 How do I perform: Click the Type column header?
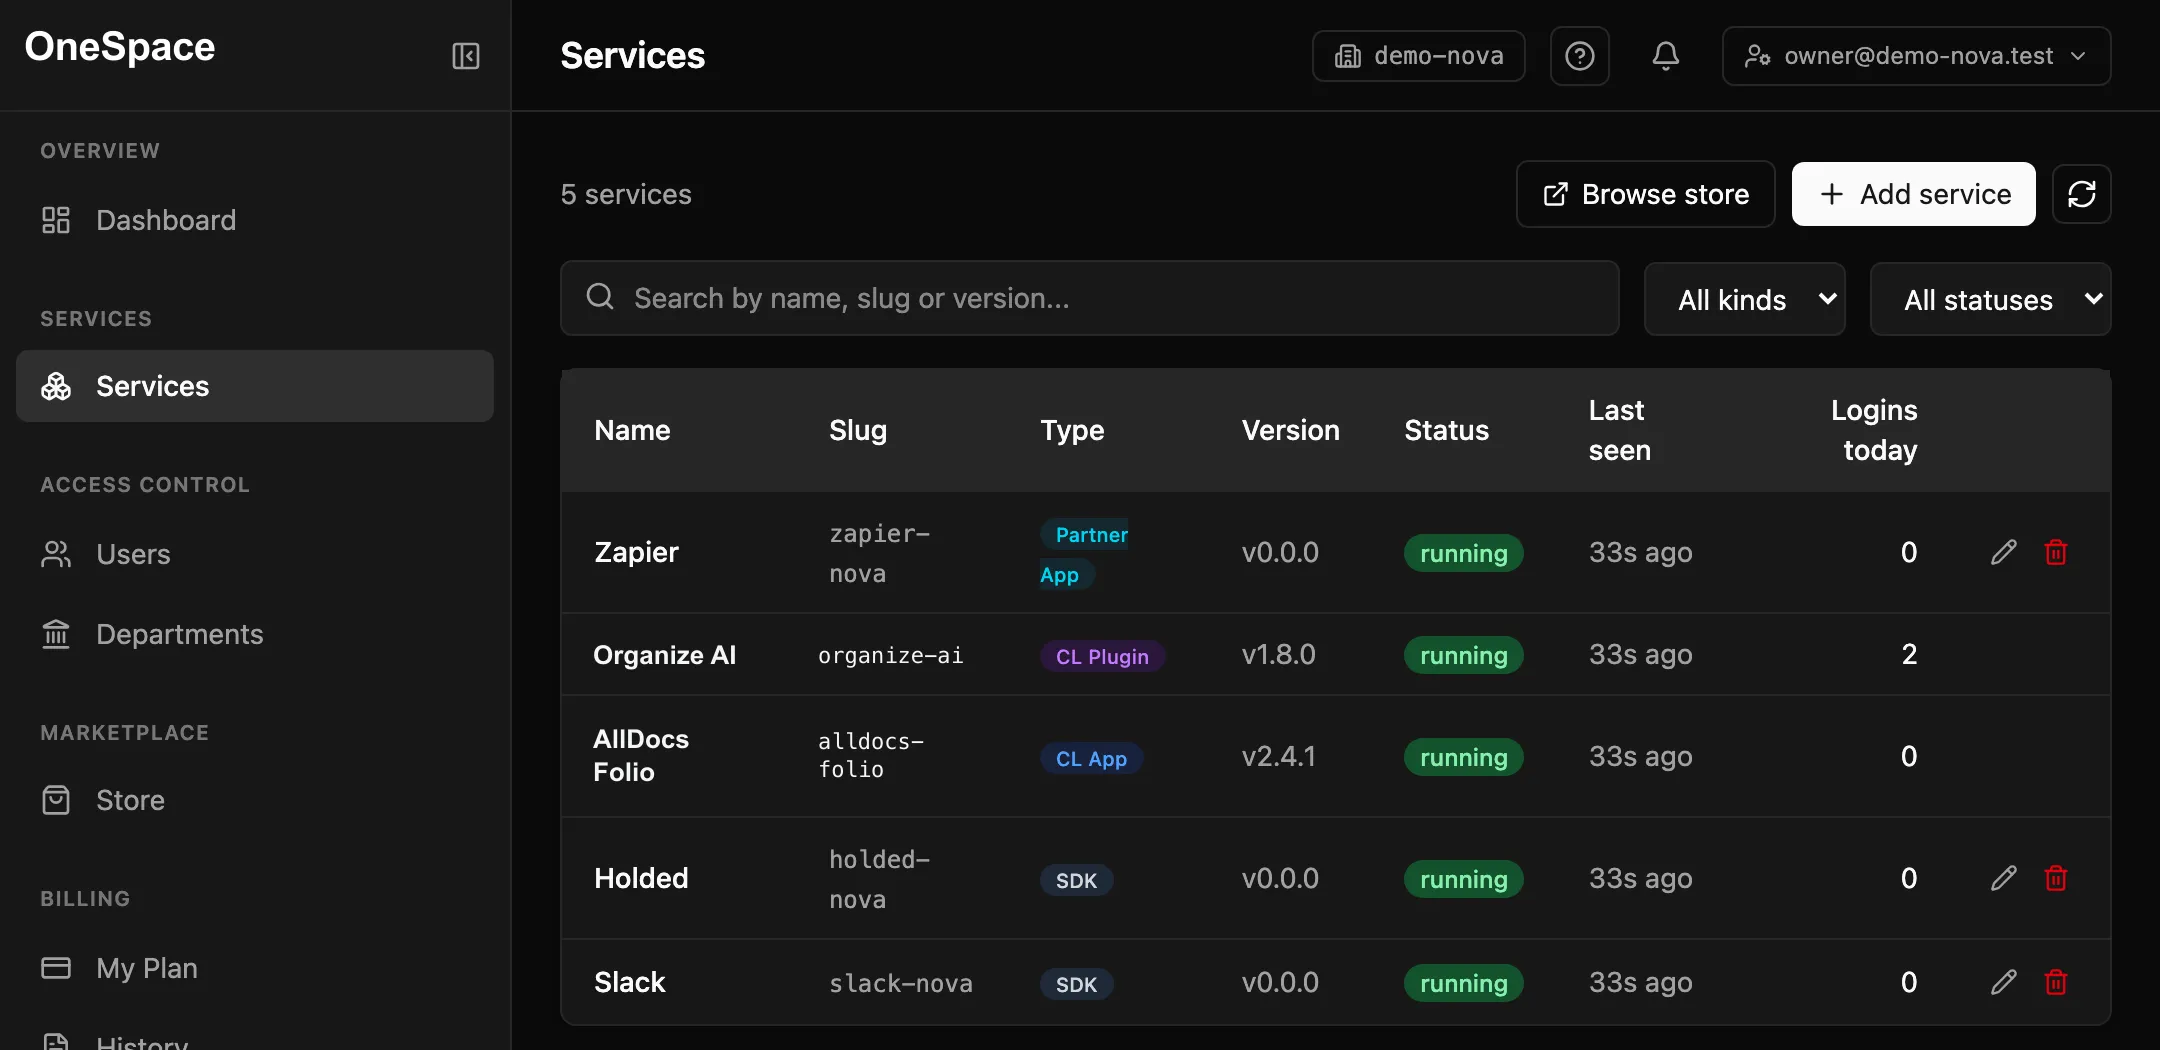(1072, 430)
